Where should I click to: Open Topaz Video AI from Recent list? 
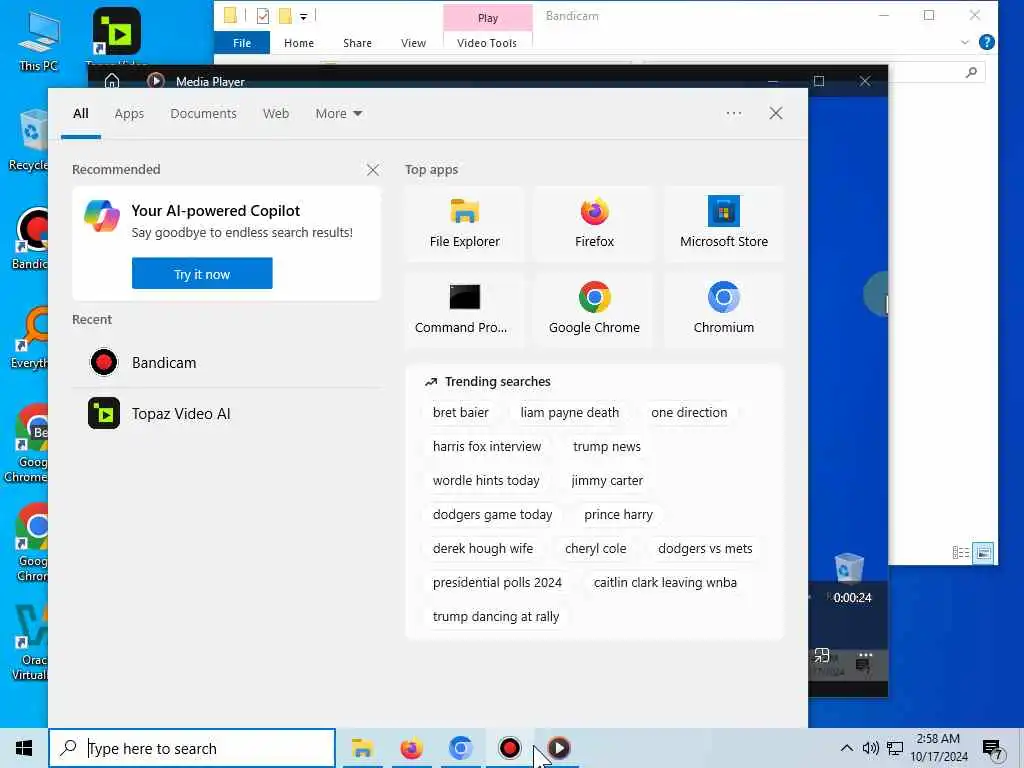[226, 413]
